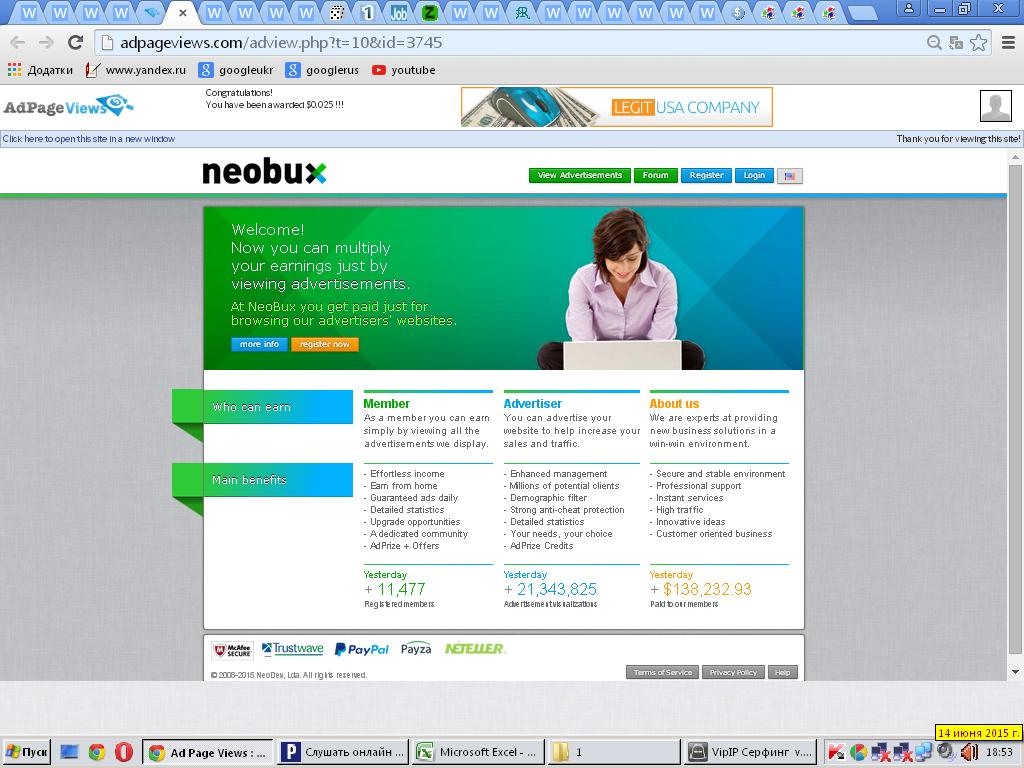Click the McAfee Secure badge
Viewport: 1024px width, 768px height.
click(233, 650)
